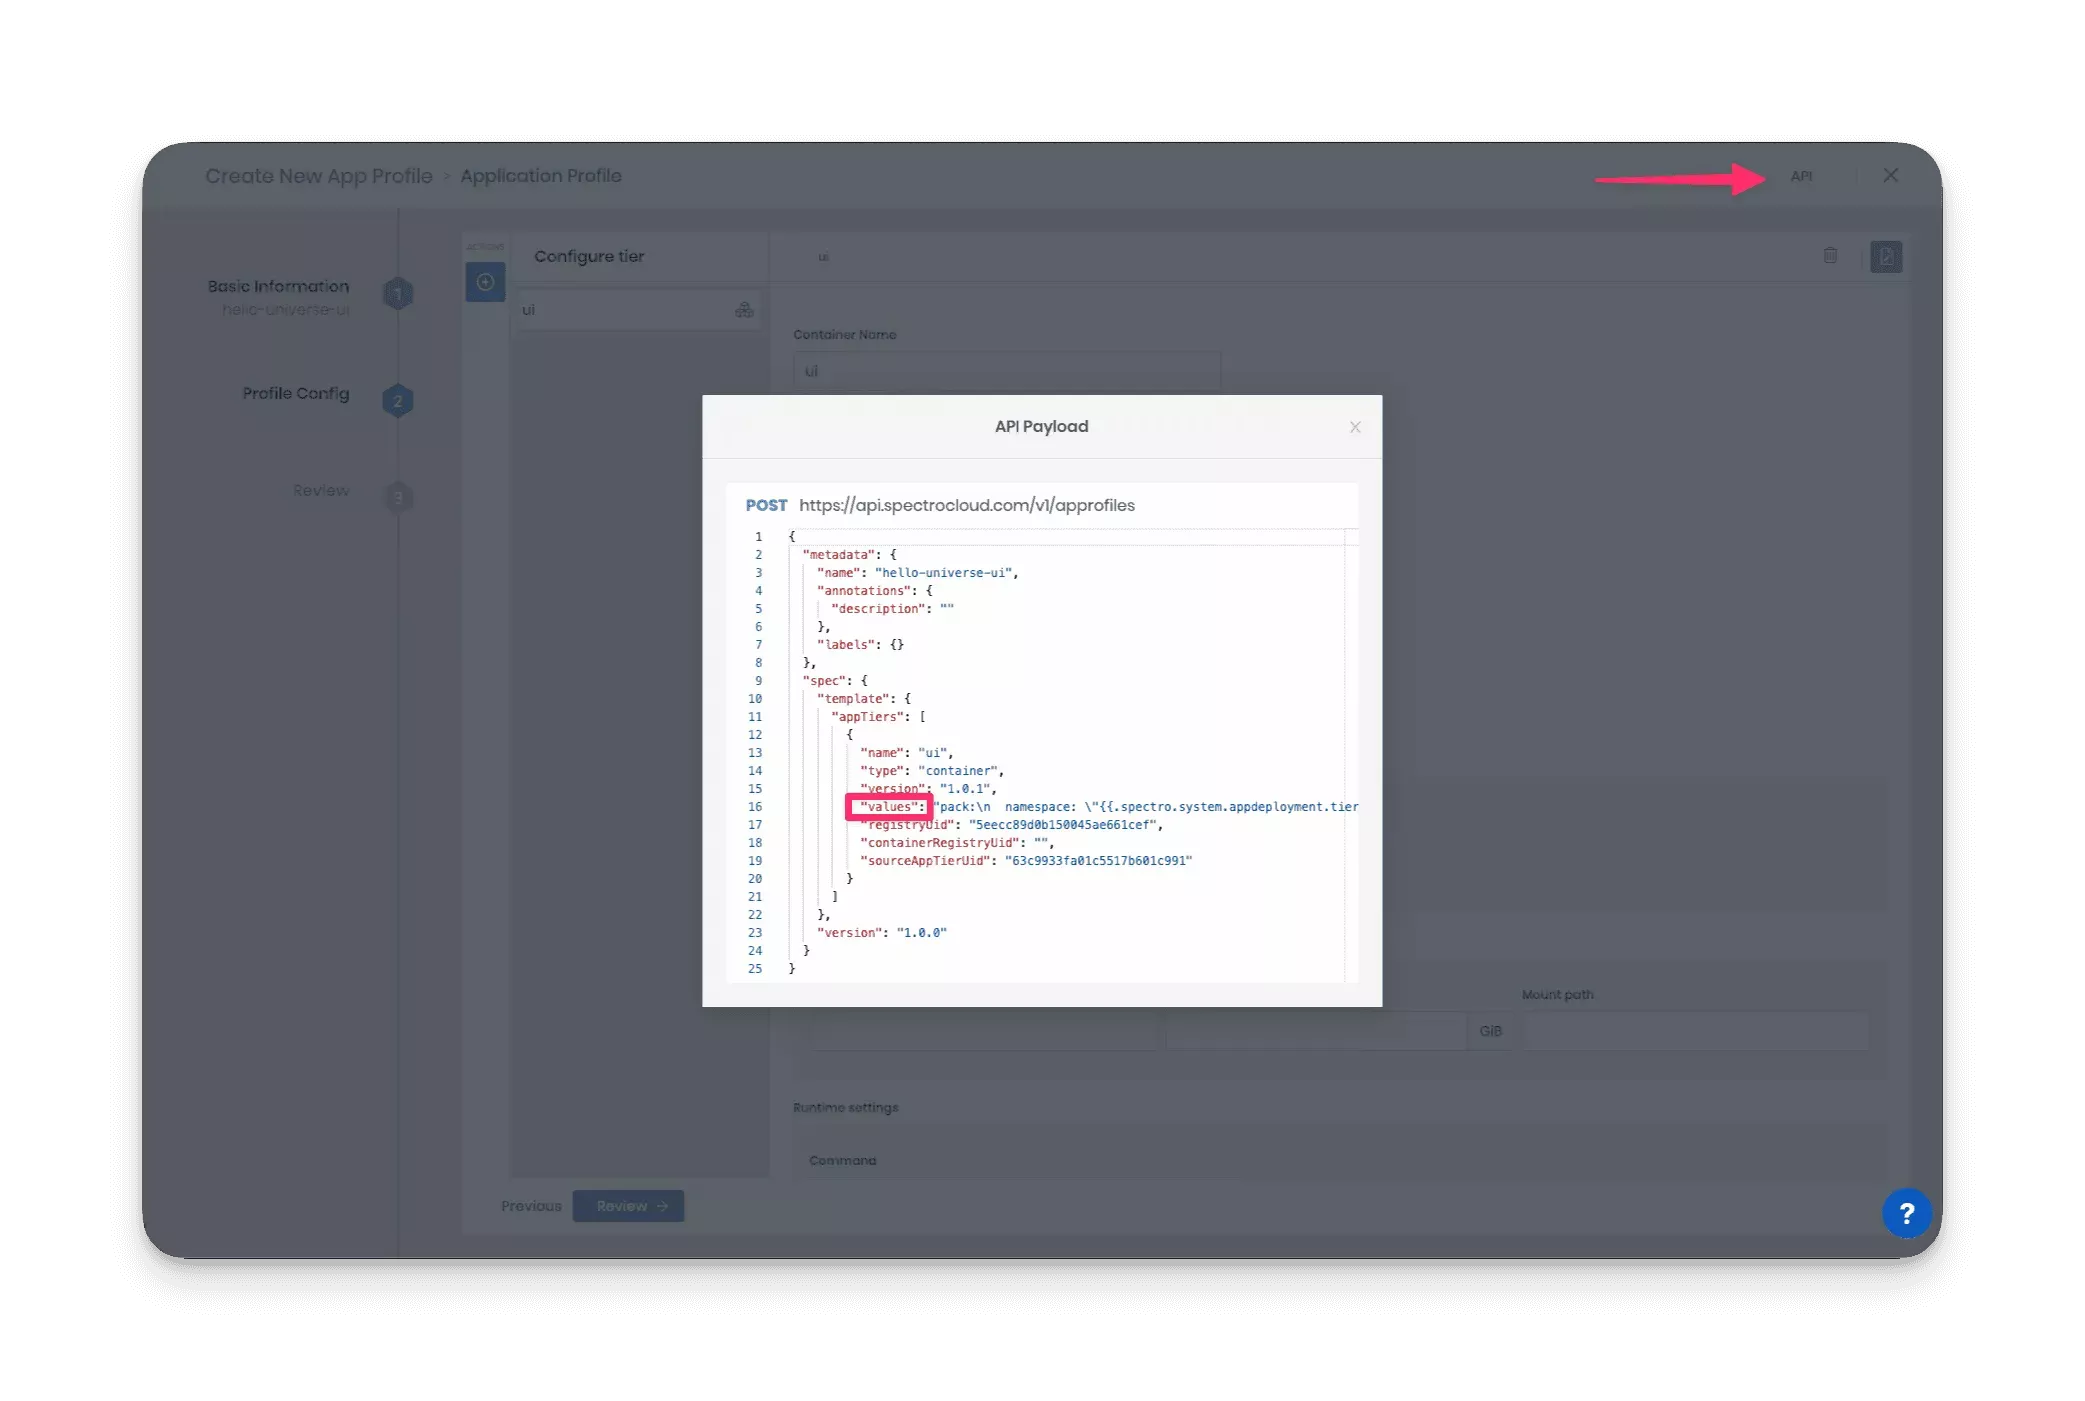
Task: Select the Review step marker numbered 3
Action: [x=400, y=496]
